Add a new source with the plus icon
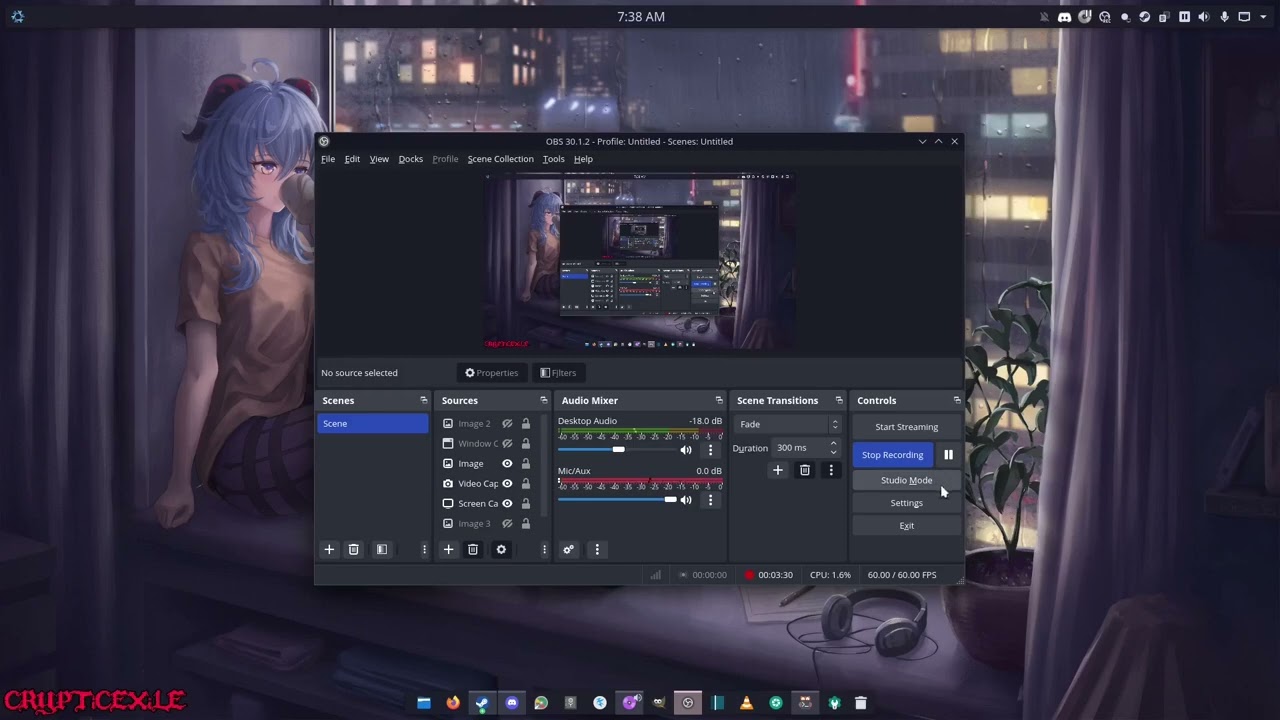Viewport: 1280px width, 720px height. click(x=449, y=549)
